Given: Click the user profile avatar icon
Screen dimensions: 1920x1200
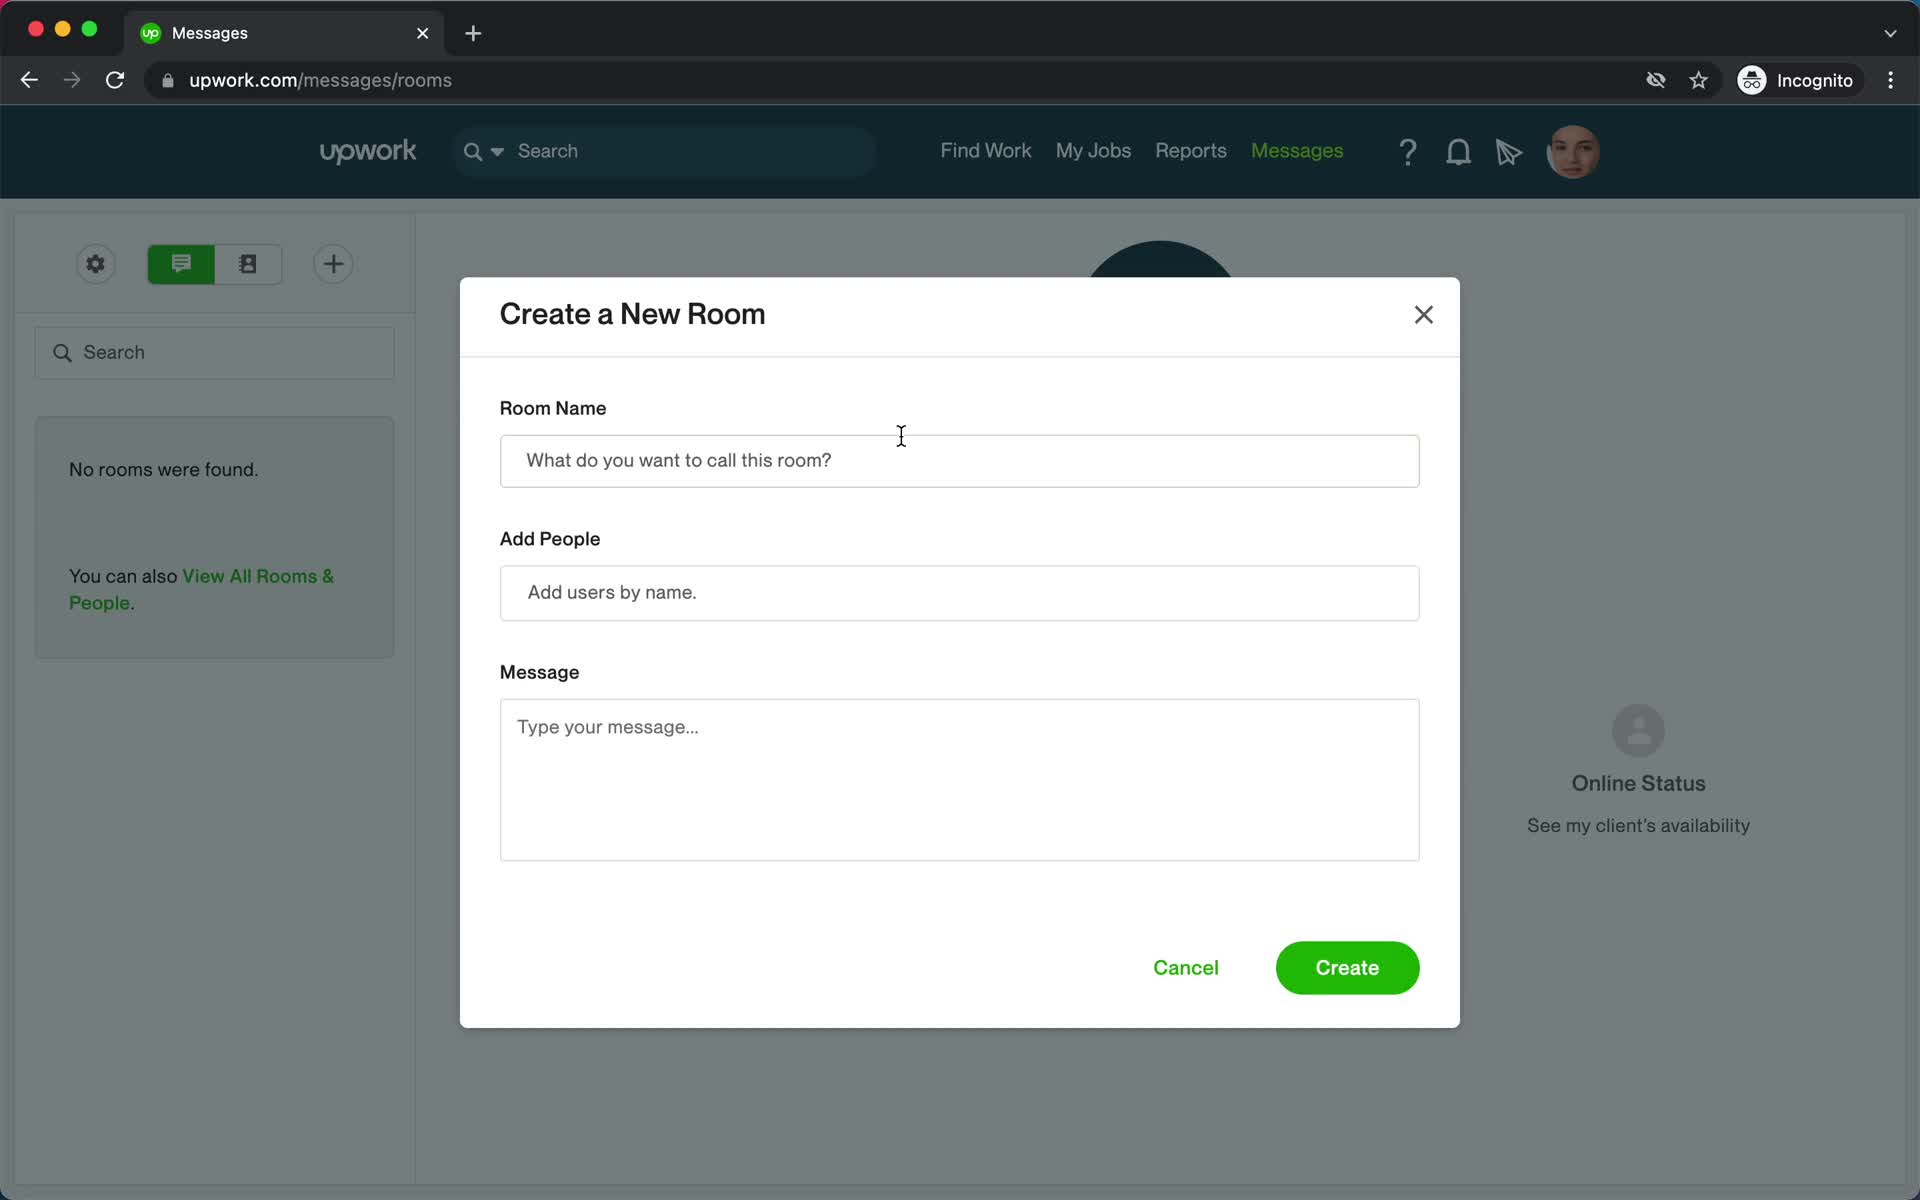Looking at the screenshot, I should (x=1572, y=152).
